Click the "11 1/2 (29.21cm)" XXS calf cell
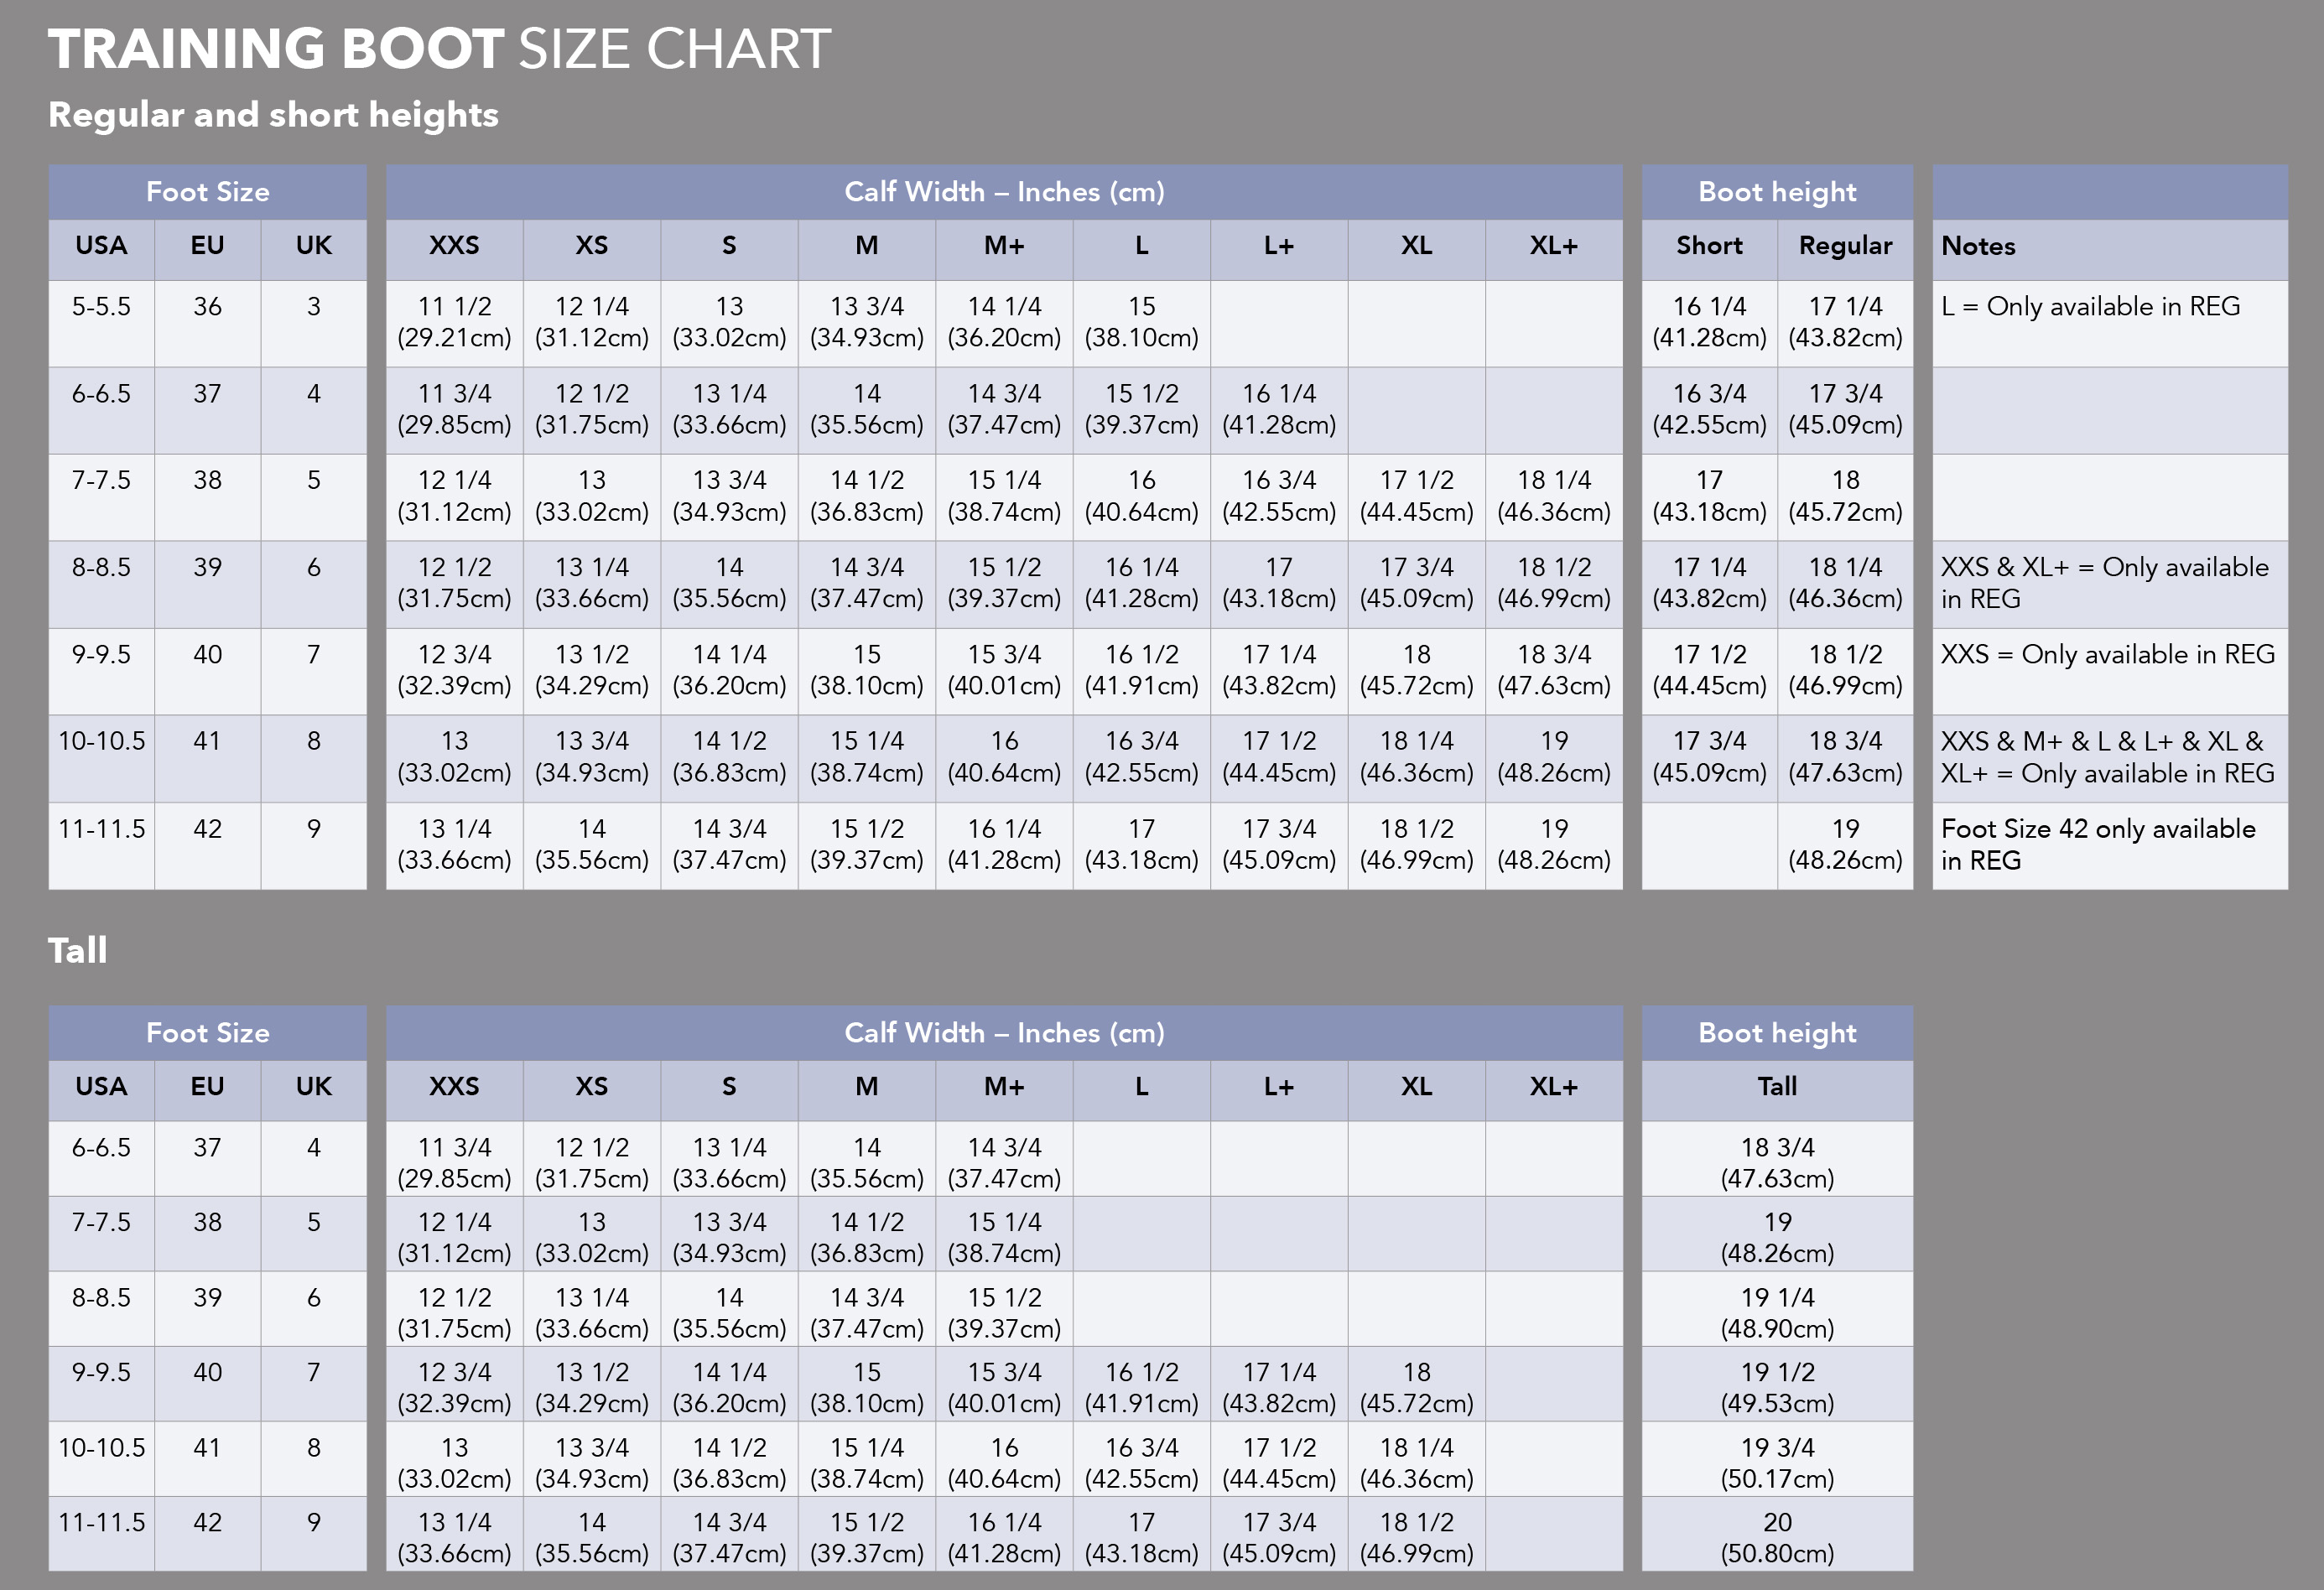The width and height of the screenshot is (2324, 1590). pyautogui.click(x=454, y=322)
